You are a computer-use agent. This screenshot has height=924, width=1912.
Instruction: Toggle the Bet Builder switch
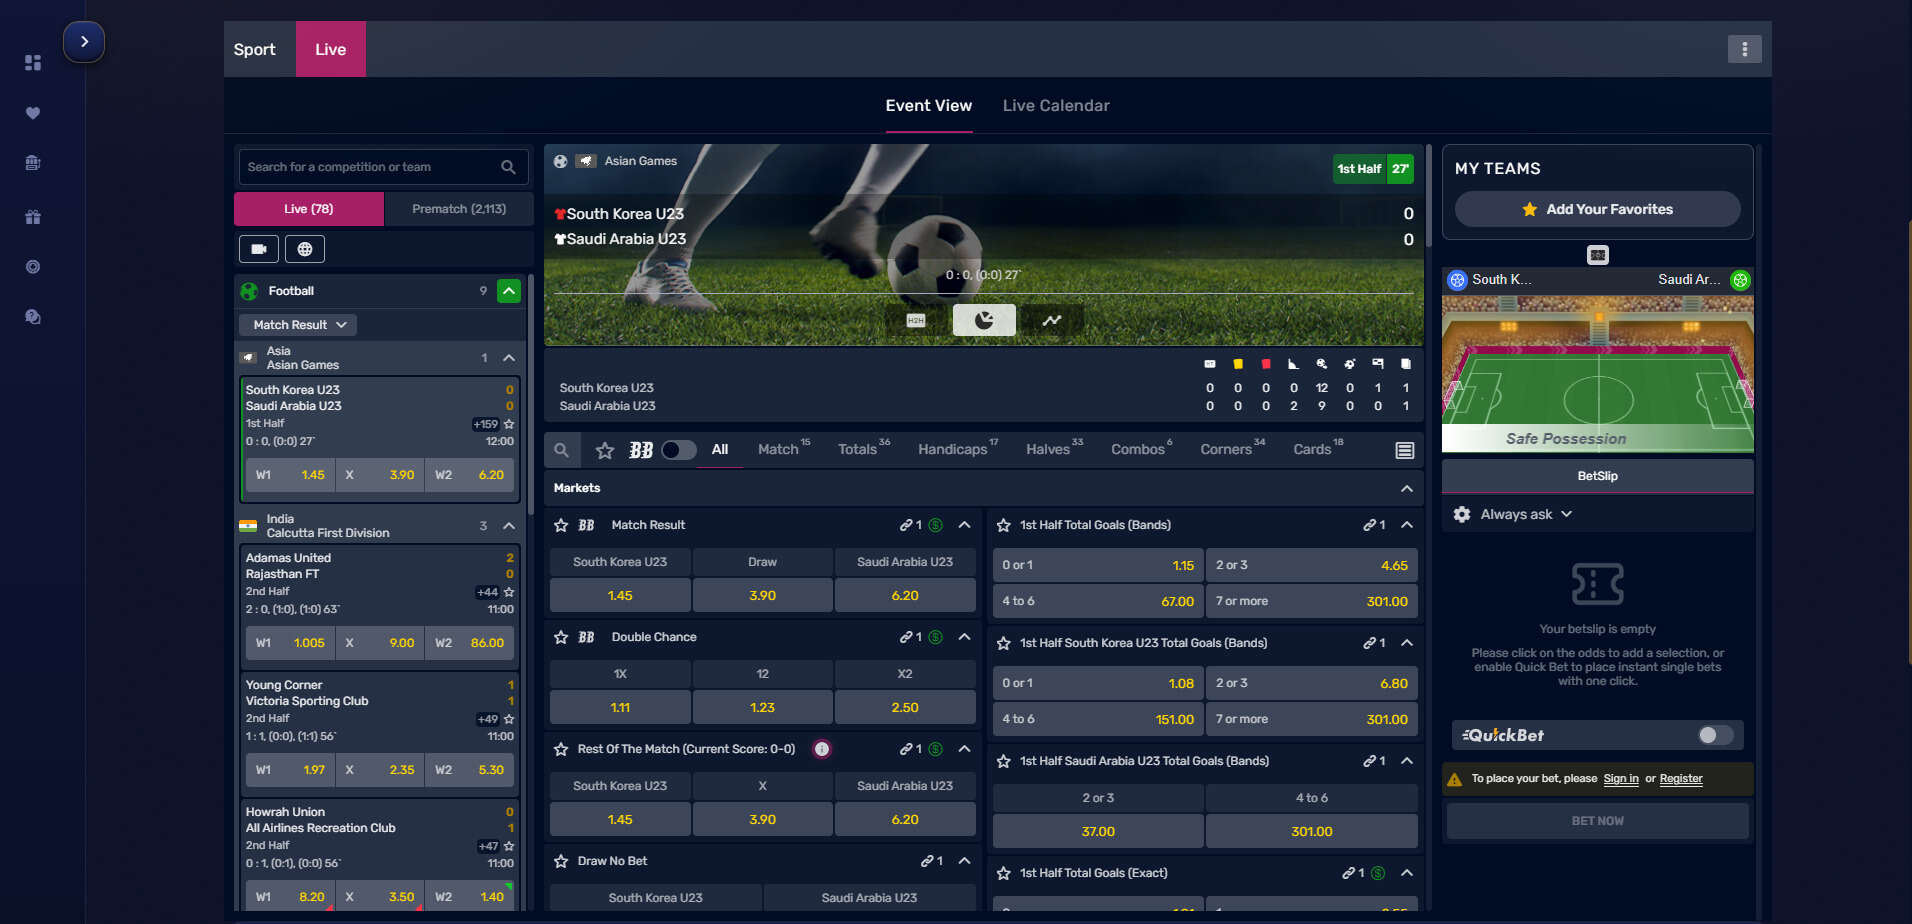tap(679, 450)
